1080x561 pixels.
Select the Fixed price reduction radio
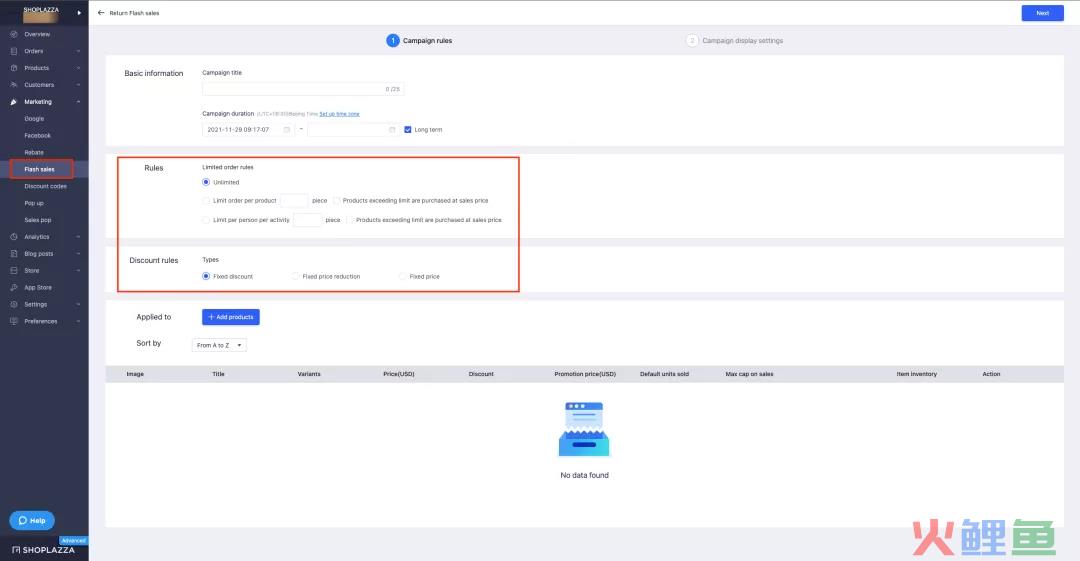(295, 276)
